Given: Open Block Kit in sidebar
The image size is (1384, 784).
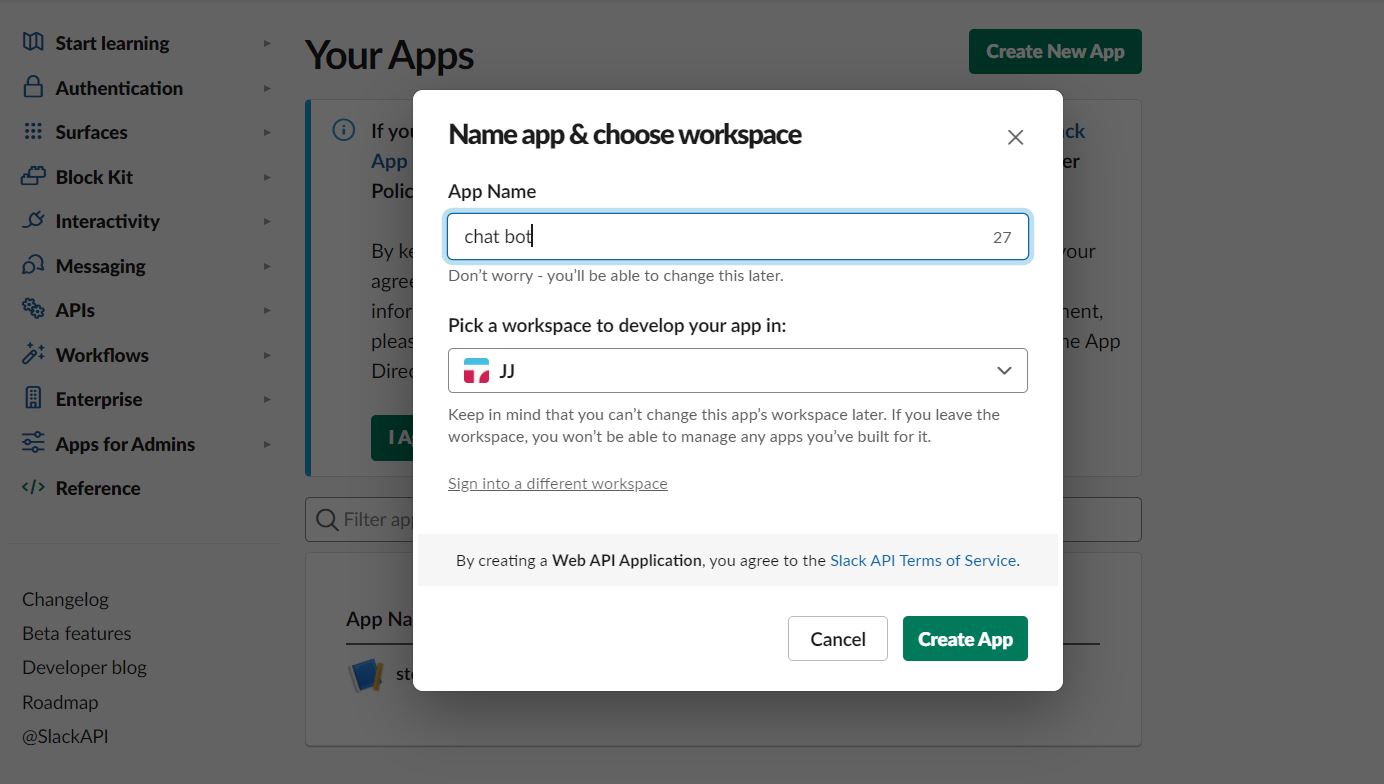Looking at the screenshot, I should click(94, 177).
